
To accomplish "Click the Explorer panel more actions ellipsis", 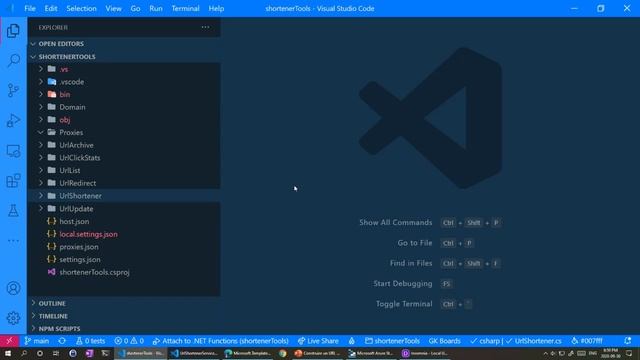I will (x=205, y=27).
